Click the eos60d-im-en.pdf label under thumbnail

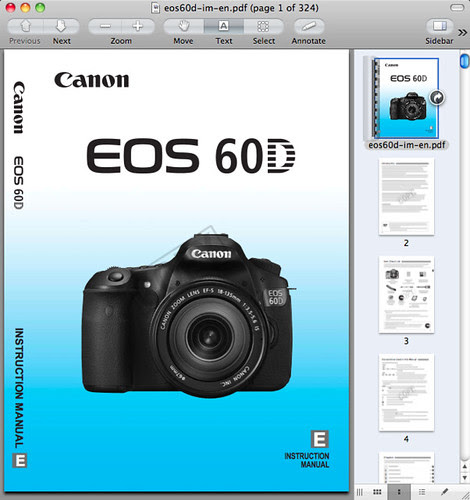coord(406,145)
